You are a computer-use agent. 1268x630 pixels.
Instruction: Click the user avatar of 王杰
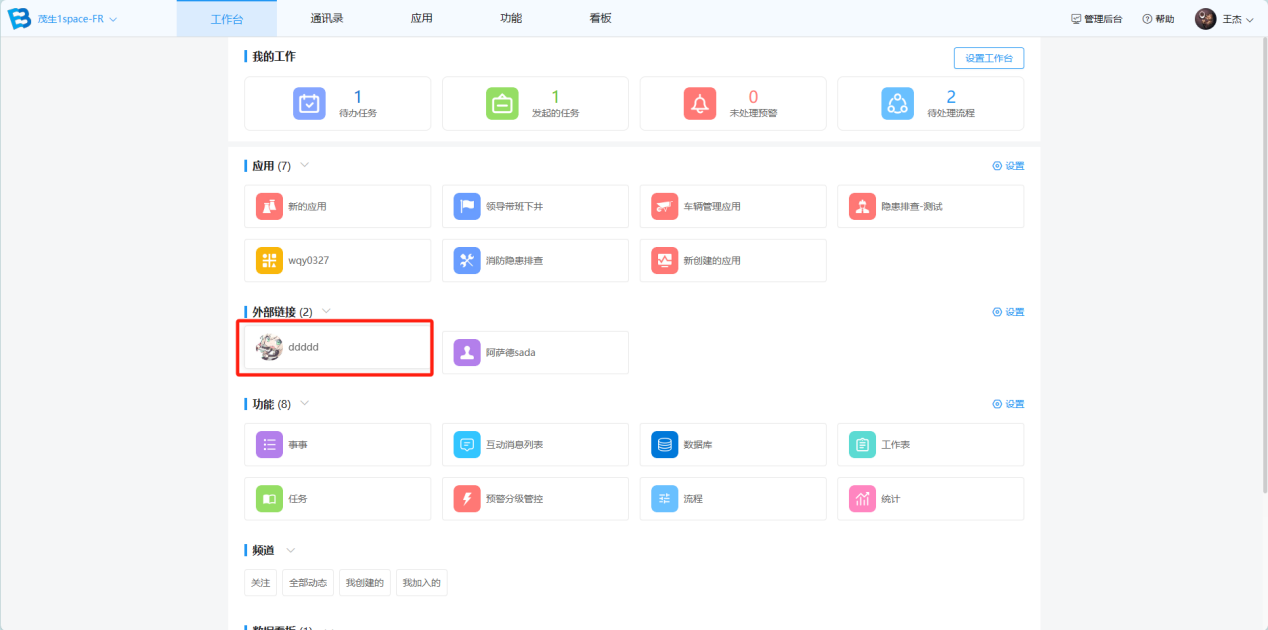pyautogui.click(x=1206, y=19)
